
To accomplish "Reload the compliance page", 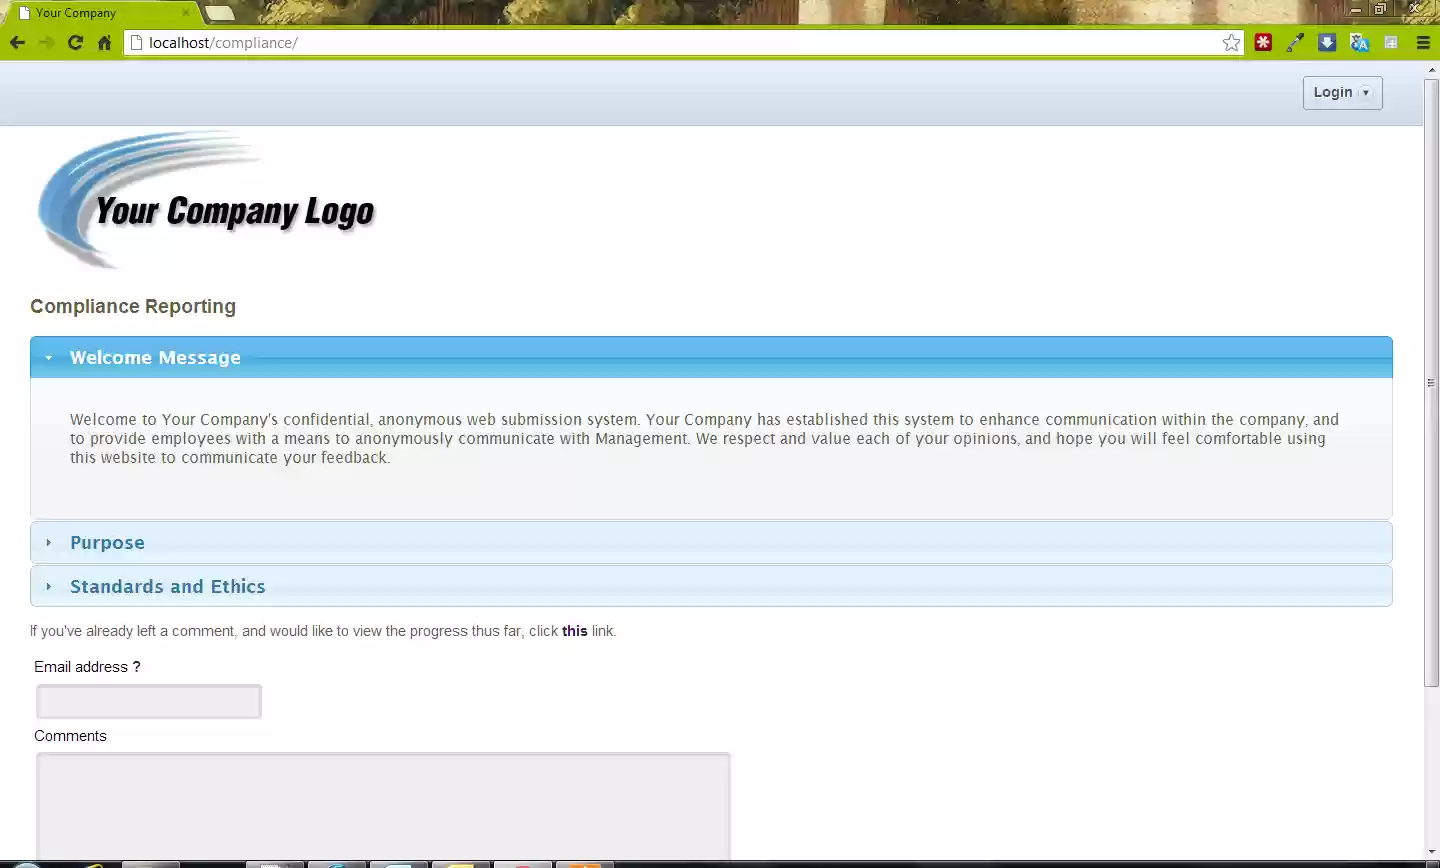I will click(x=74, y=42).
